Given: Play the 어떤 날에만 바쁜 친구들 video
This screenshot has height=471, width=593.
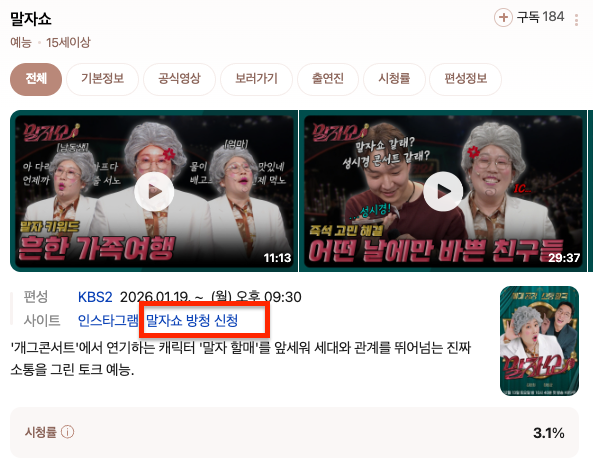Looking at the screenshot, I should pyautogui.click(x=443, y=191).
